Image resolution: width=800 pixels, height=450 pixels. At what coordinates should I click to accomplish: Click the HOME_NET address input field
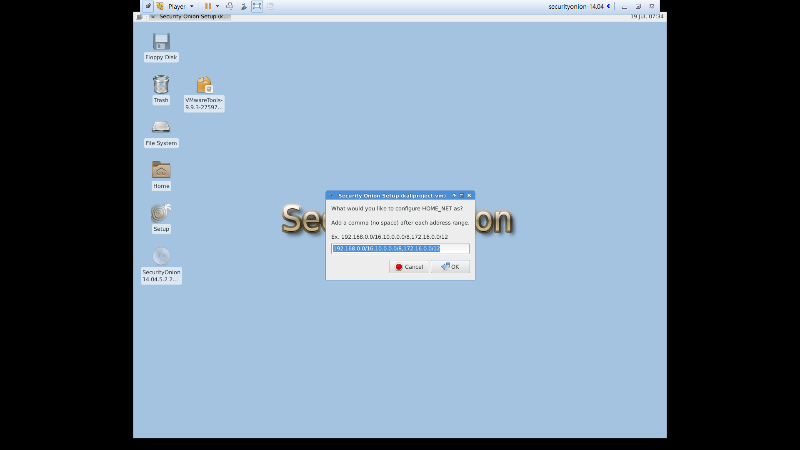(x=401, y=248)
